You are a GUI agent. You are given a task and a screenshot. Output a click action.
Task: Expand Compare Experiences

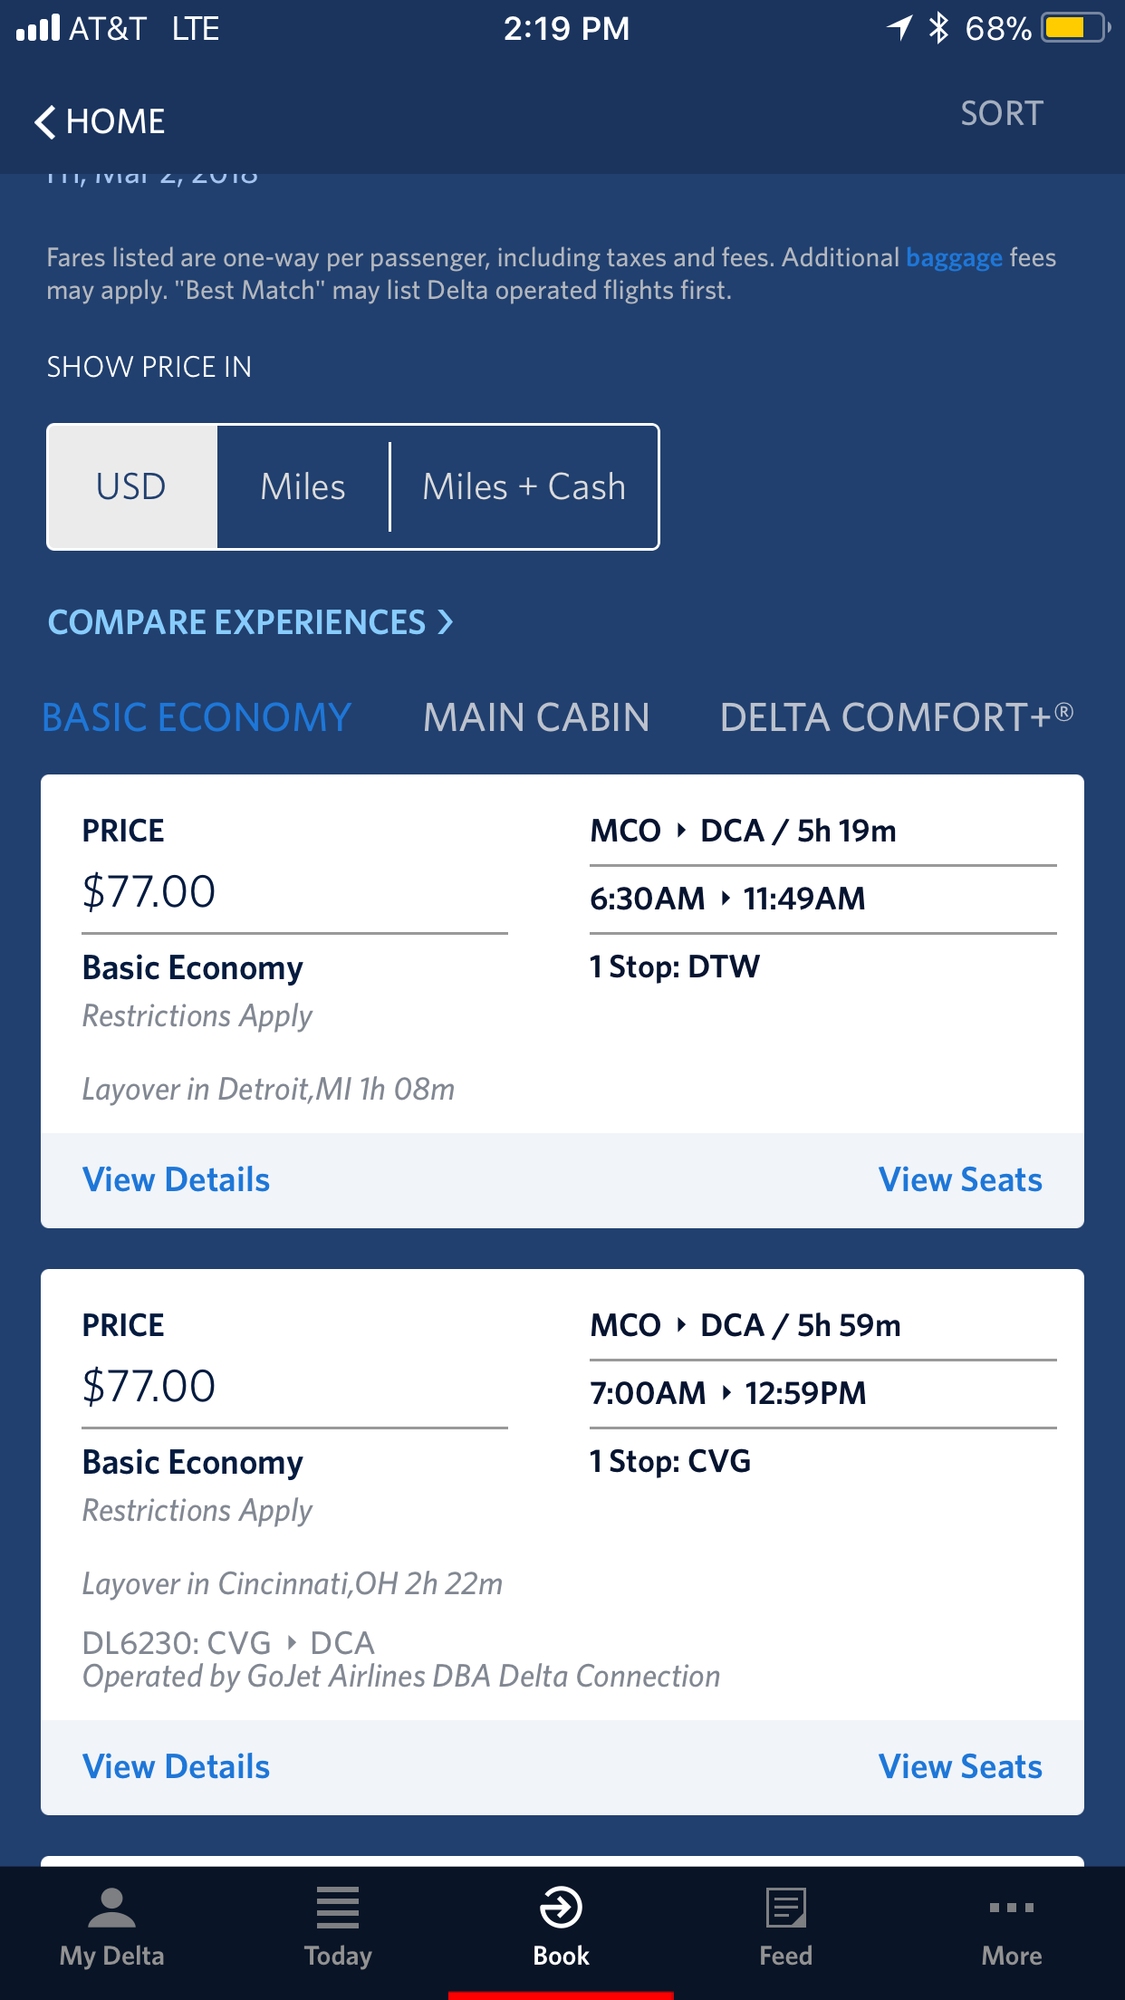pyautogui.click(x=250, y=622)
